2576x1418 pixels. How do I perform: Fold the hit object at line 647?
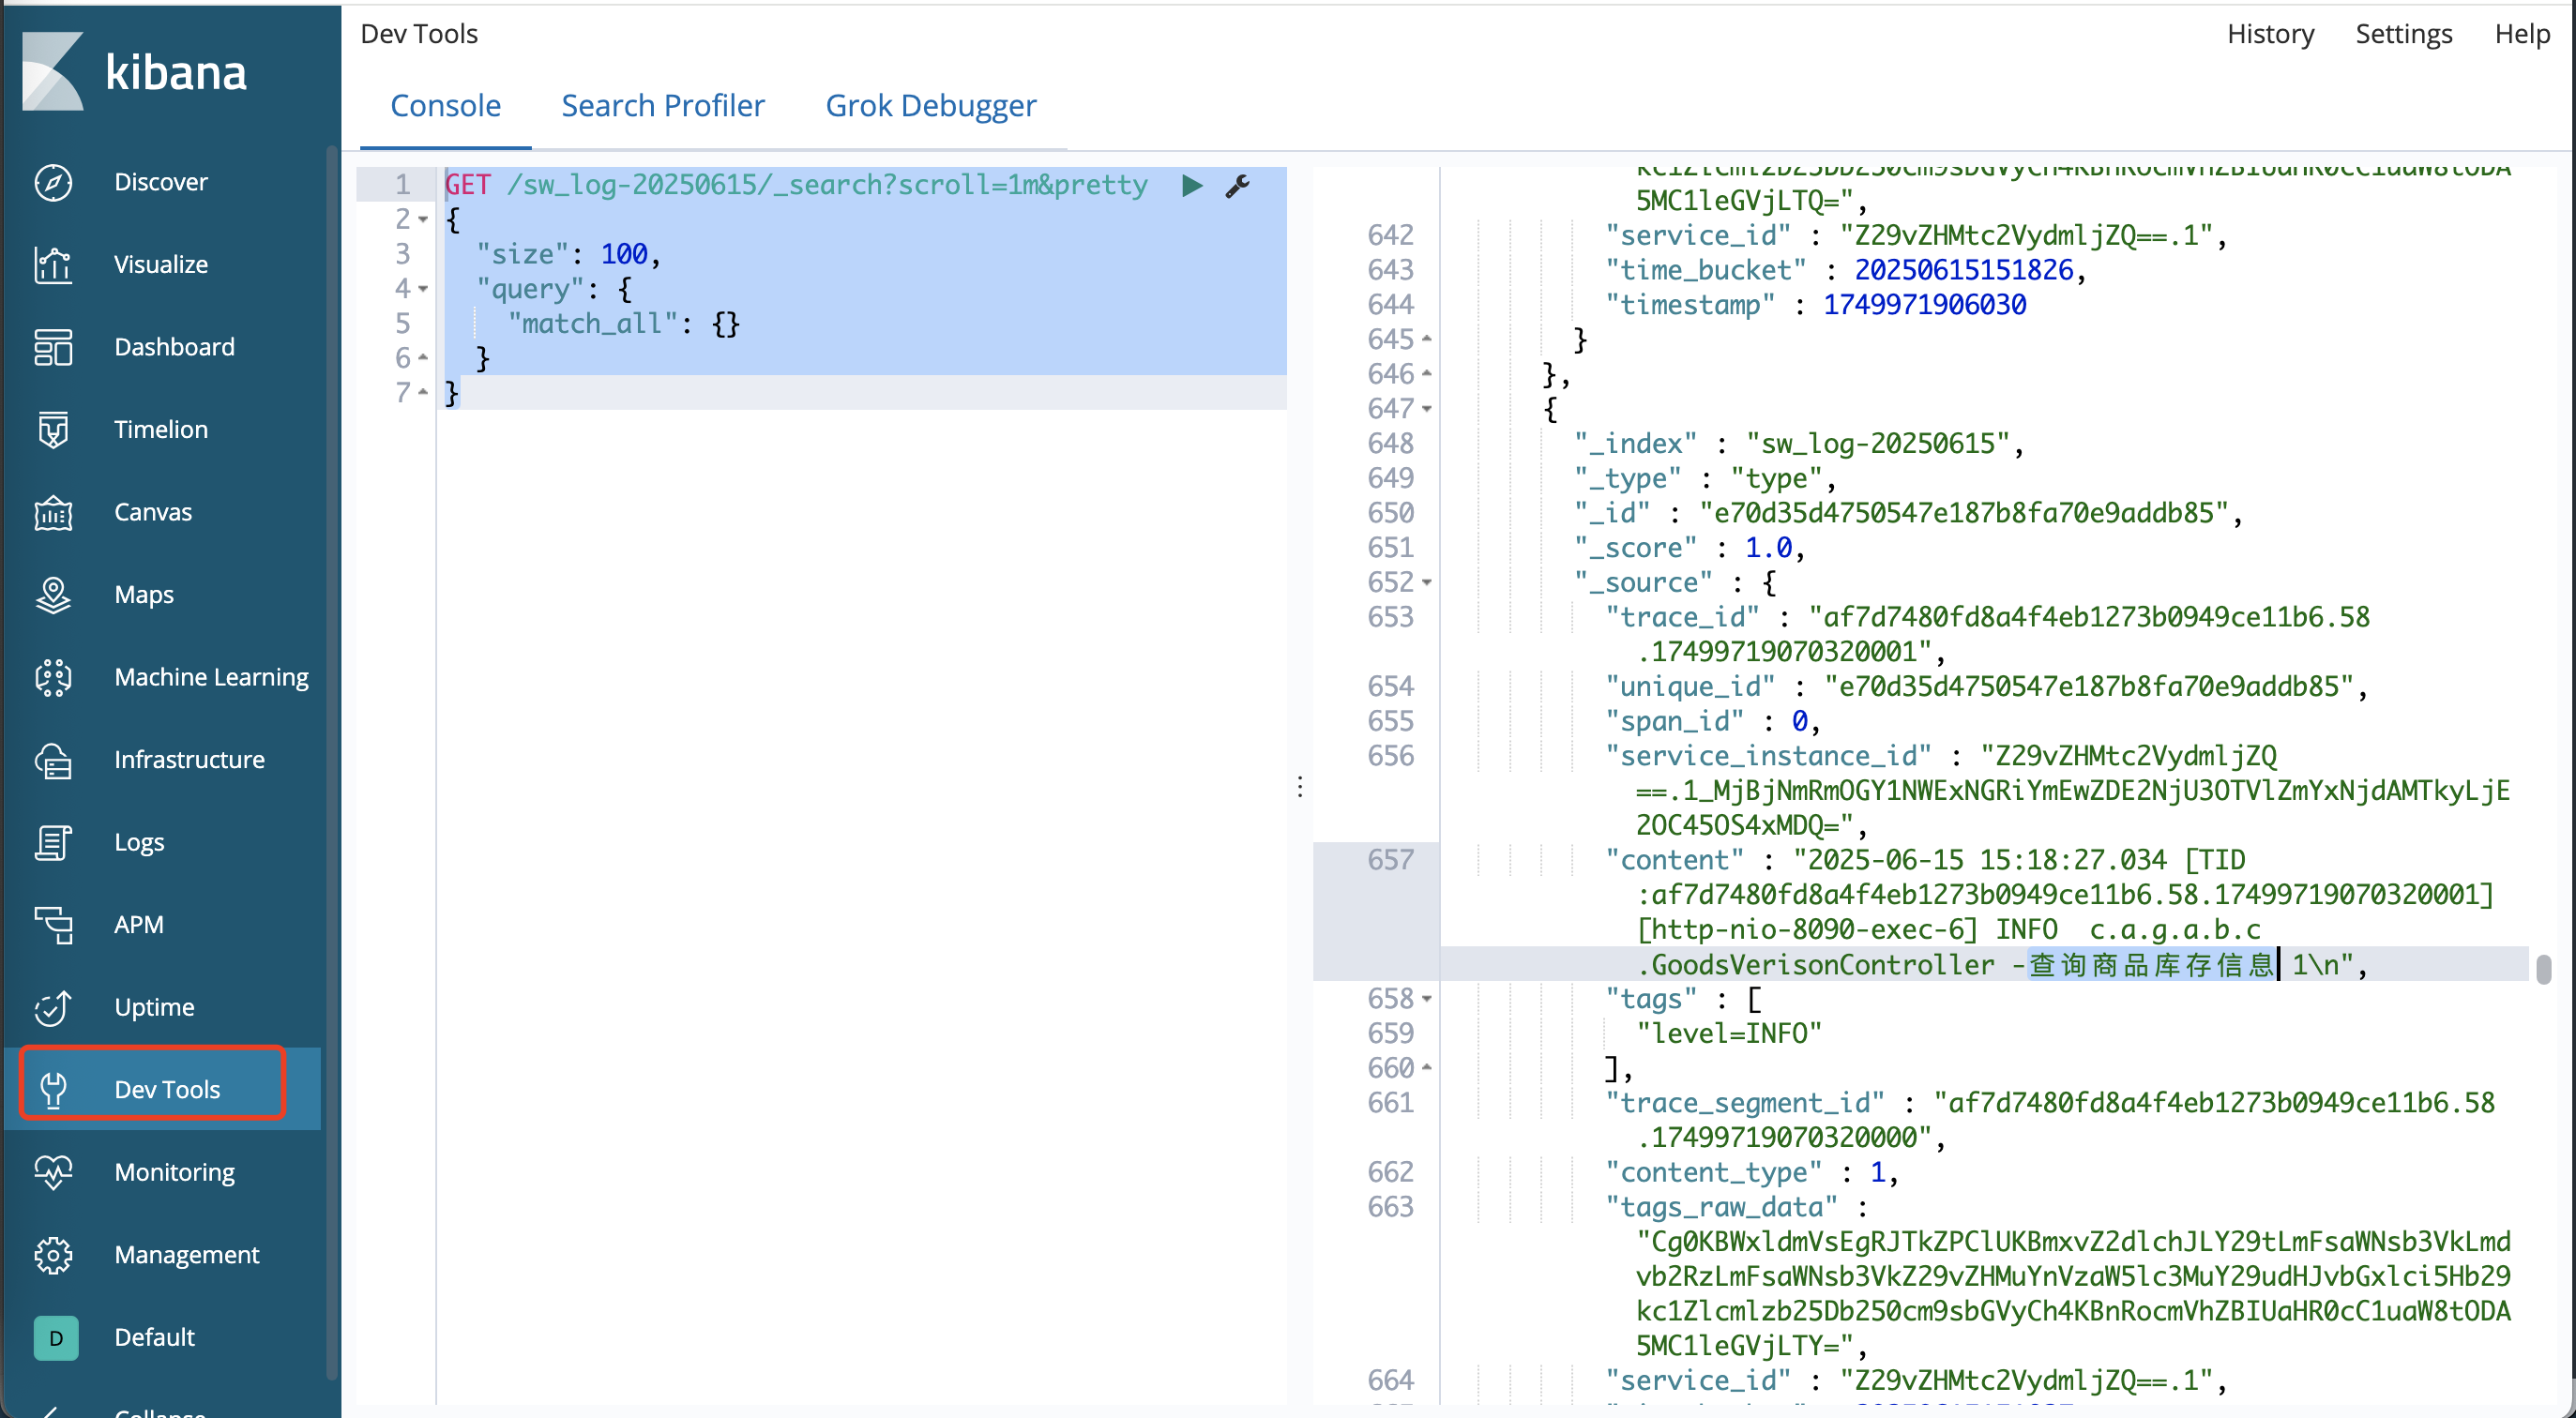point(1427,409)
